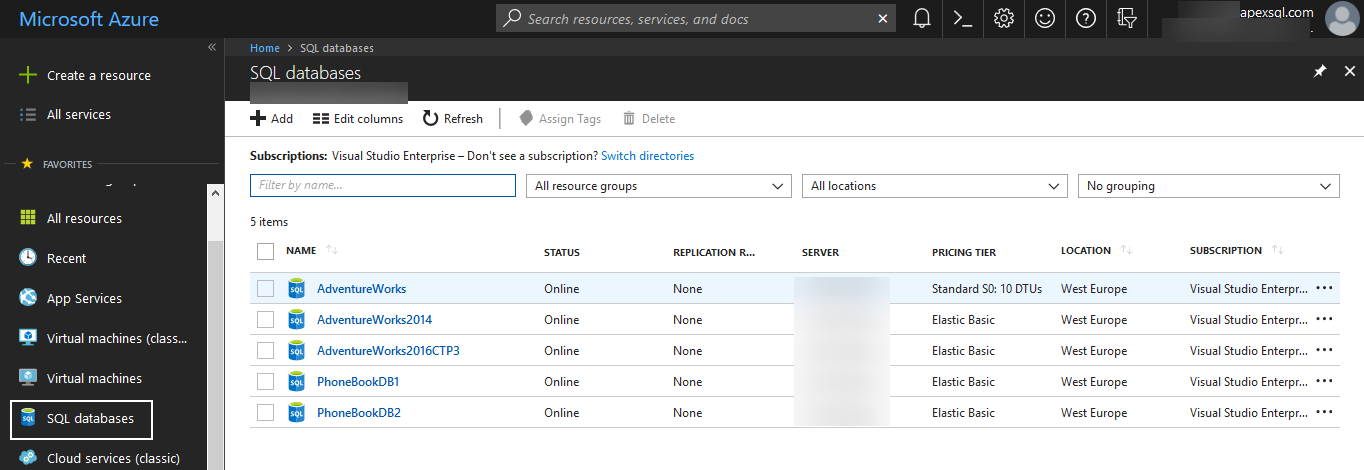Launch Cloud Shell from the top bar
The height and width of the screenshot is (470, 1364).
(x=963, y=19)
